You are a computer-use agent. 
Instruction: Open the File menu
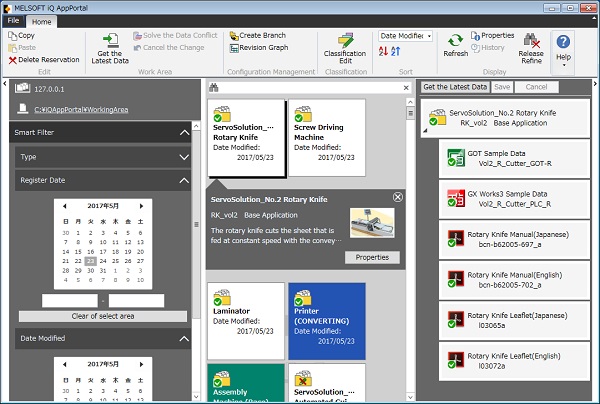click(x=13, y=21)
